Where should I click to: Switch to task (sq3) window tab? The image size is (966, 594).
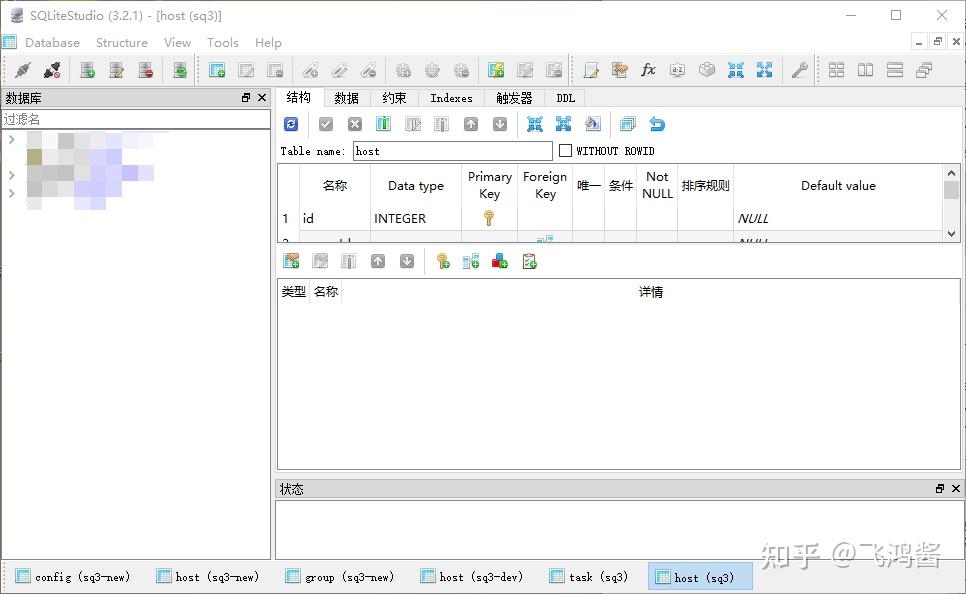pos(588,577)
